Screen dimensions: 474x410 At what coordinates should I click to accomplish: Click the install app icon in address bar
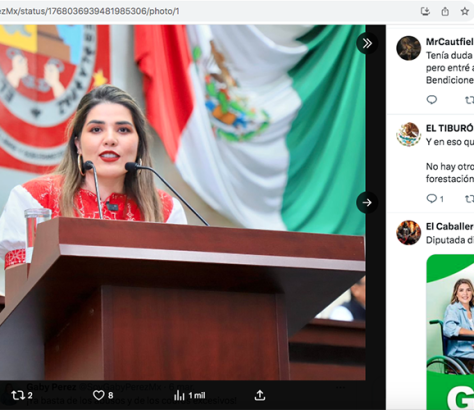pyautogui.click(x=425, y=11)
